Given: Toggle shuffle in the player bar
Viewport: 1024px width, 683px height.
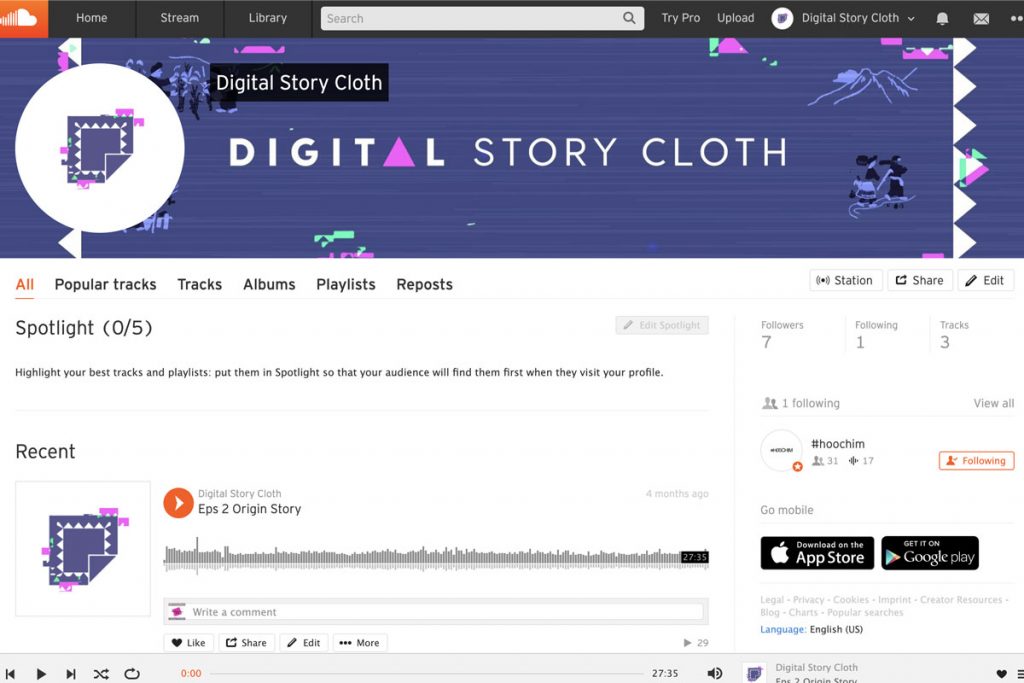Looking at the screenshot, I should (x=101, y=674).
